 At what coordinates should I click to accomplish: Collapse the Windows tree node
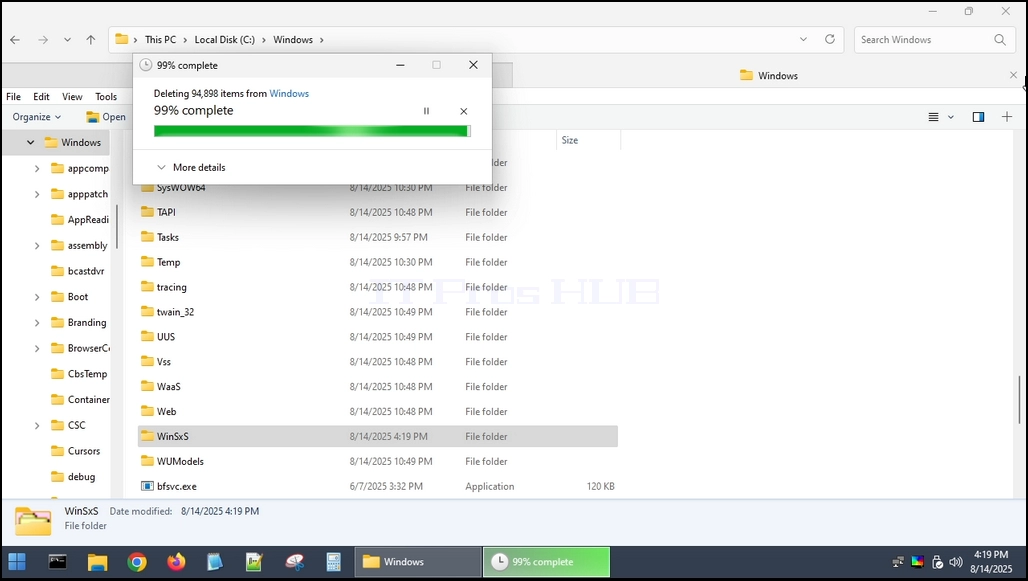(30, 142)
